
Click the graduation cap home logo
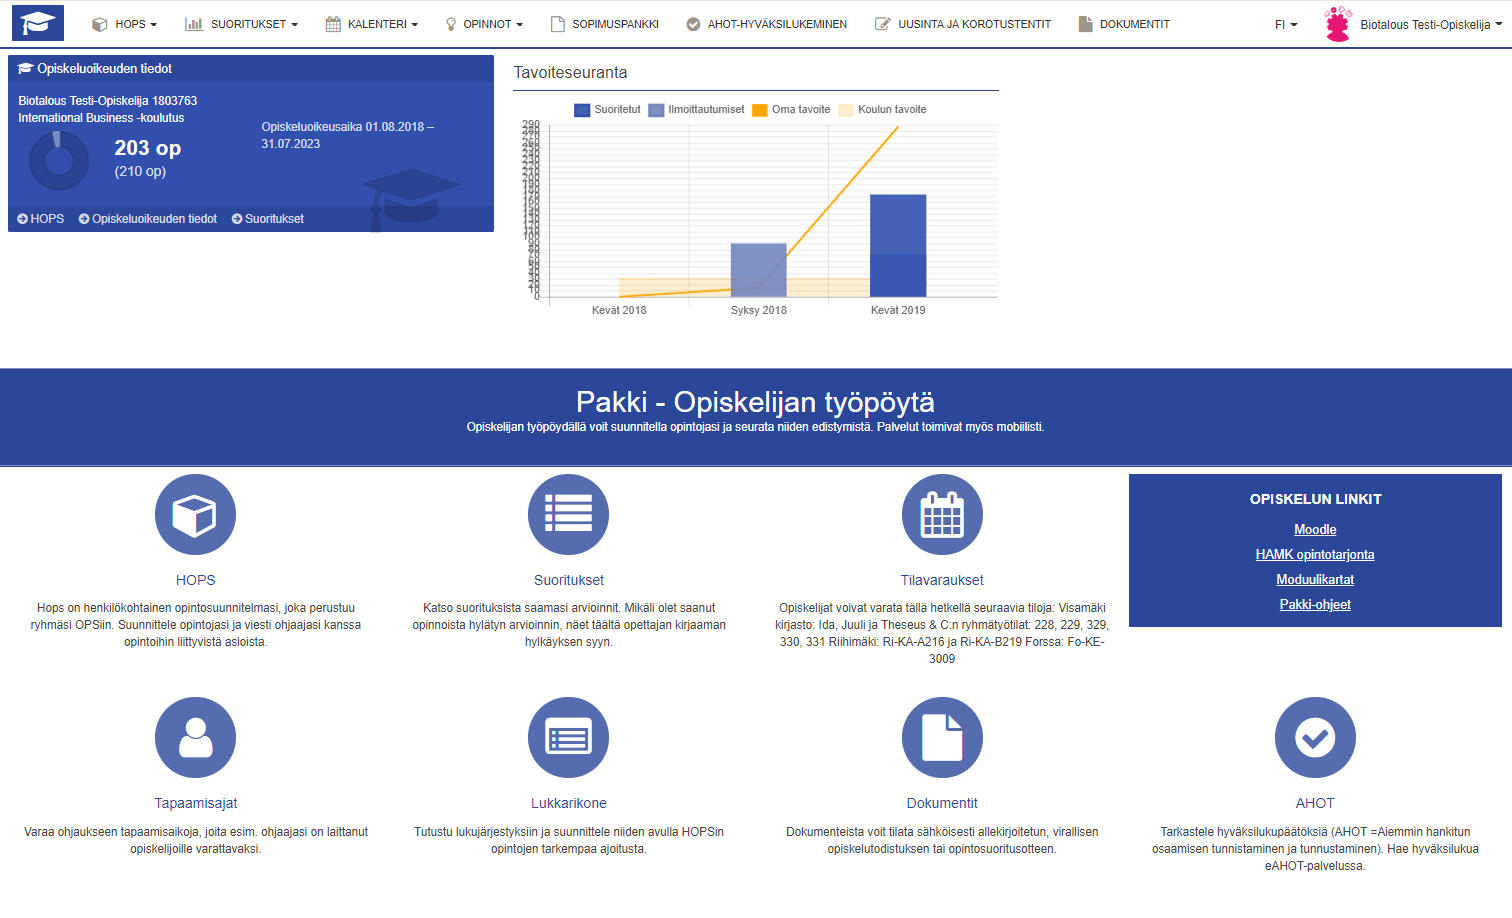tap(38, 23)
